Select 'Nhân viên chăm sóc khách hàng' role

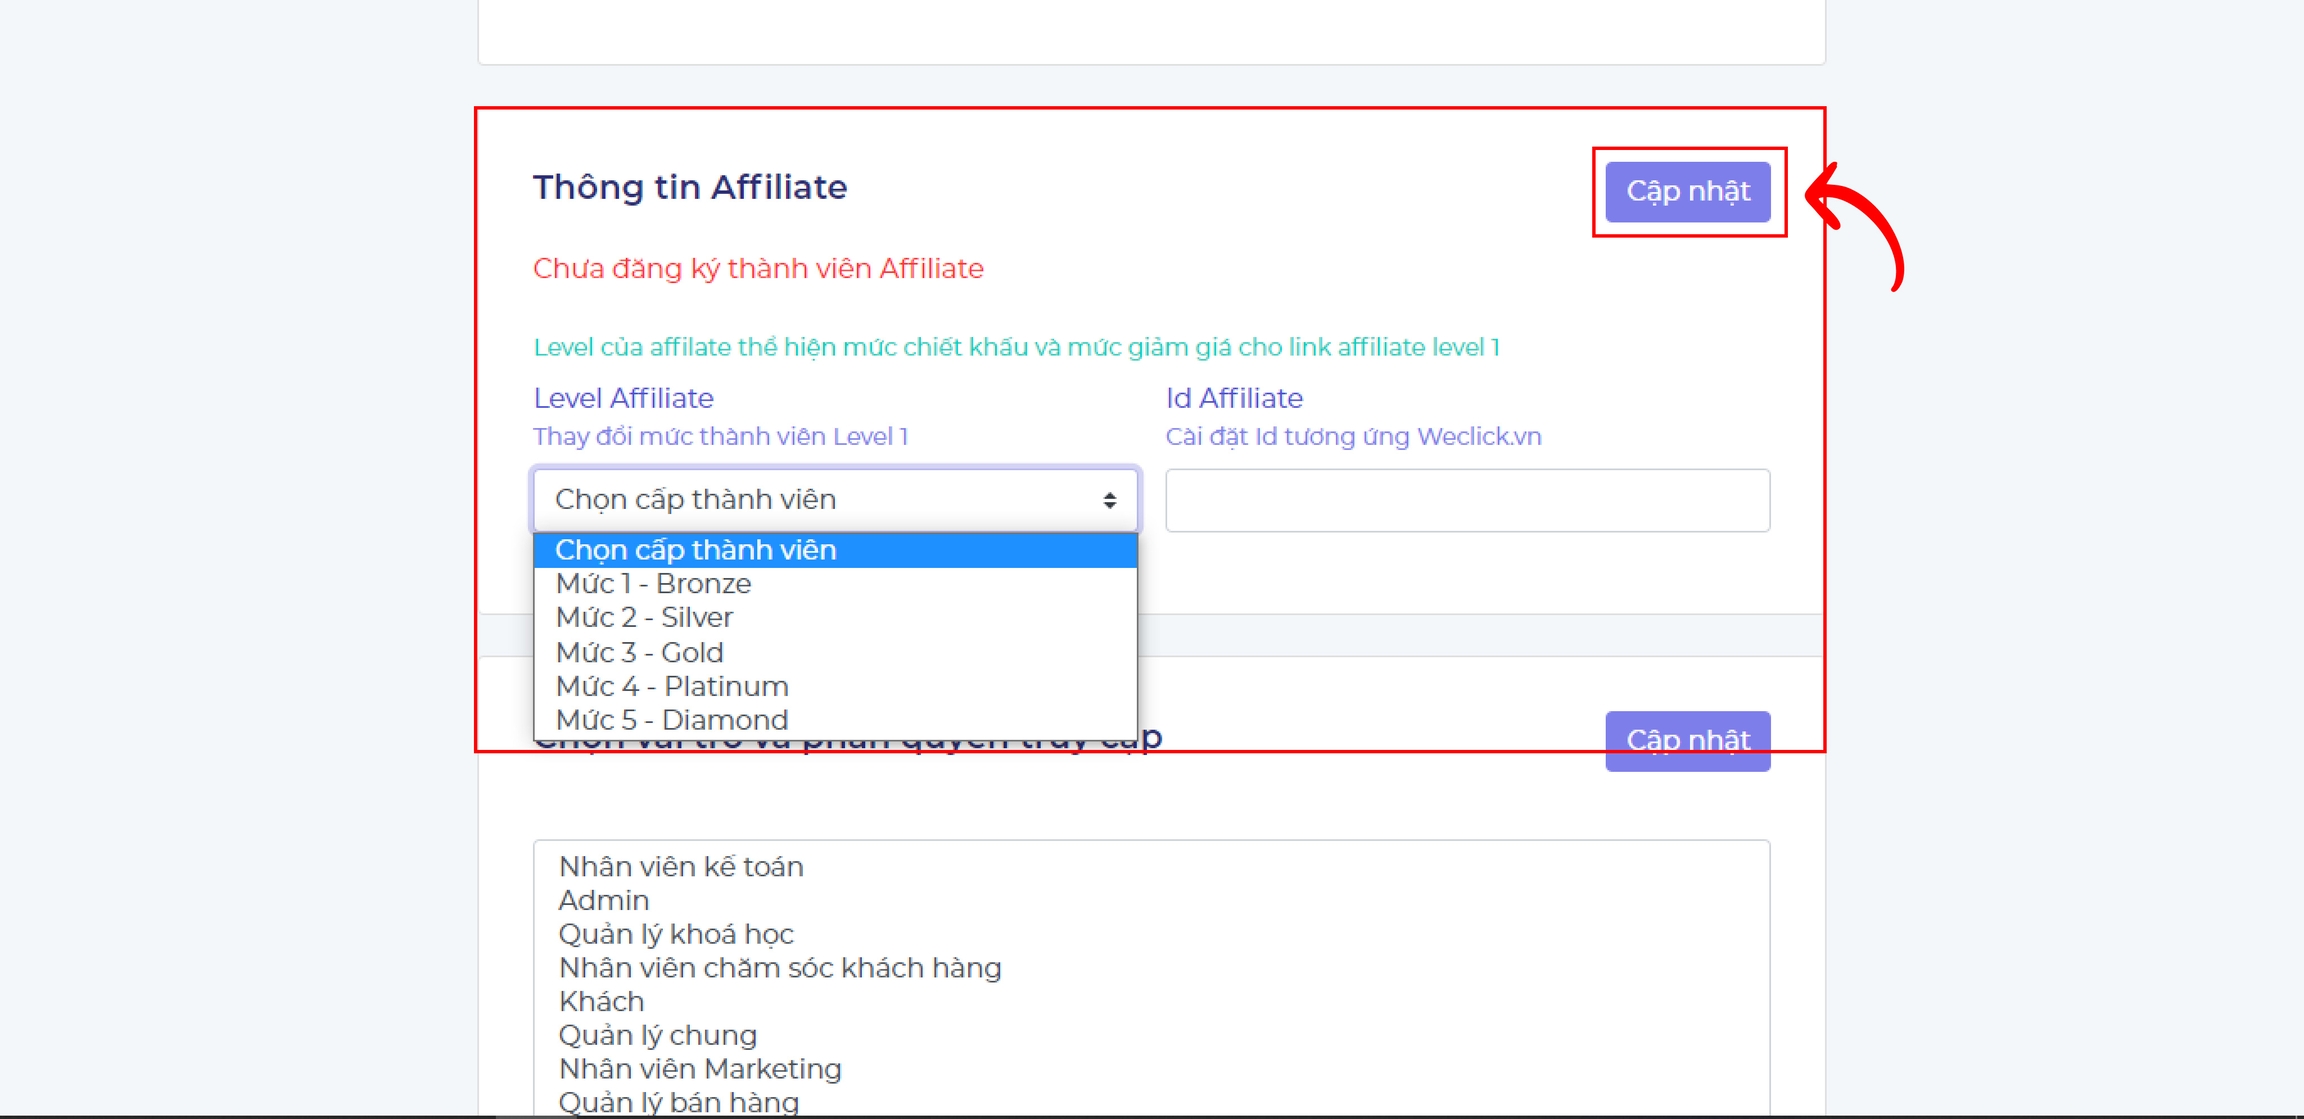[x=780, y=968]
